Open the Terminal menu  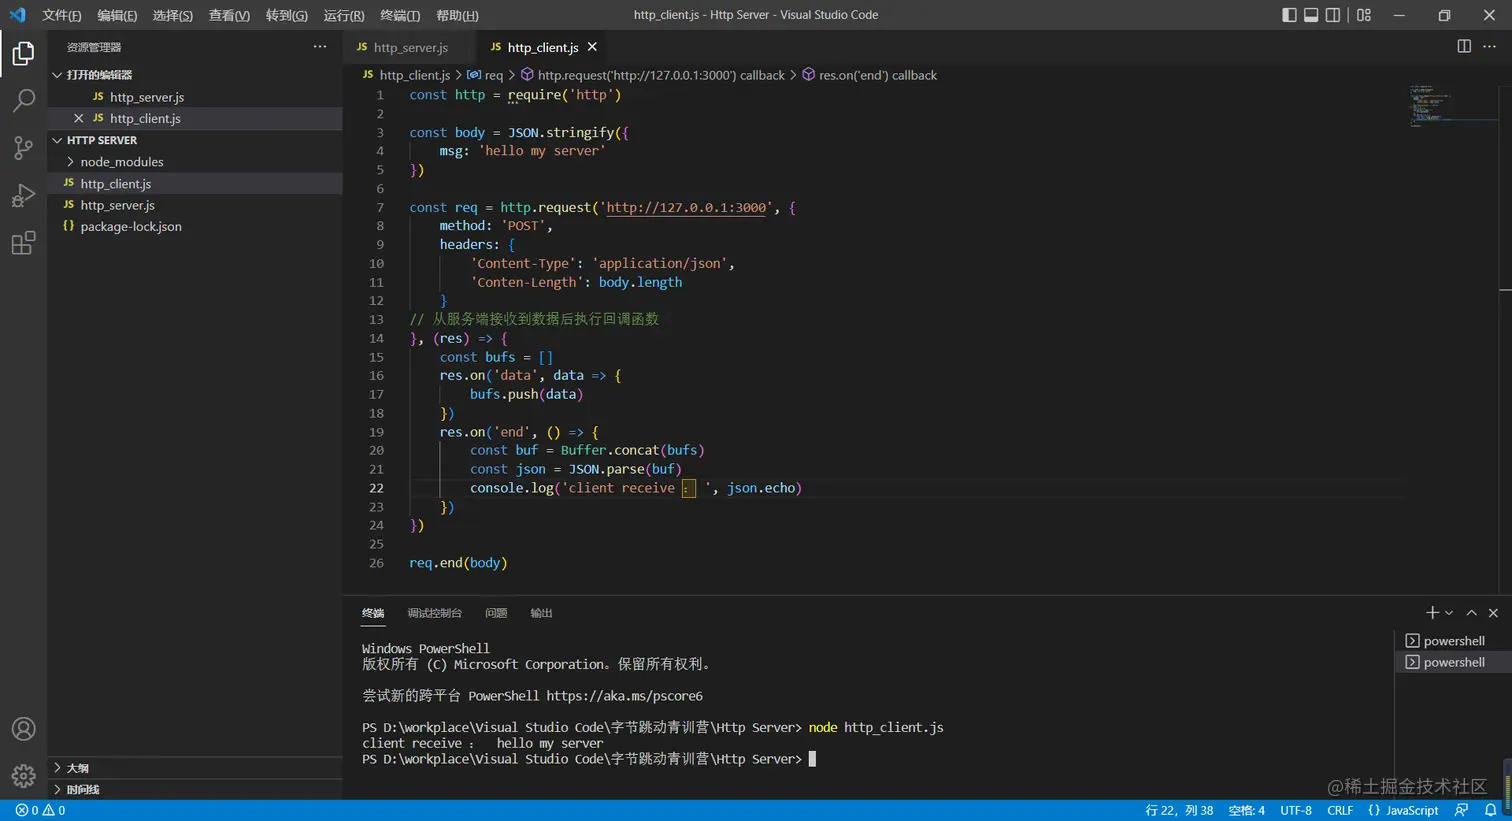(x=400, y=15)
